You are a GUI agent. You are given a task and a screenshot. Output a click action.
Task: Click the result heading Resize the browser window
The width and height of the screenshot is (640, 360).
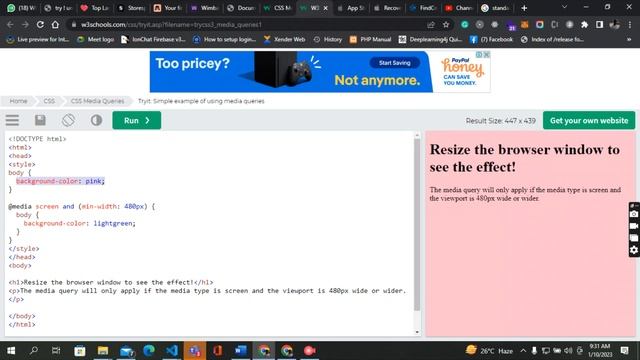click(524, 158)
